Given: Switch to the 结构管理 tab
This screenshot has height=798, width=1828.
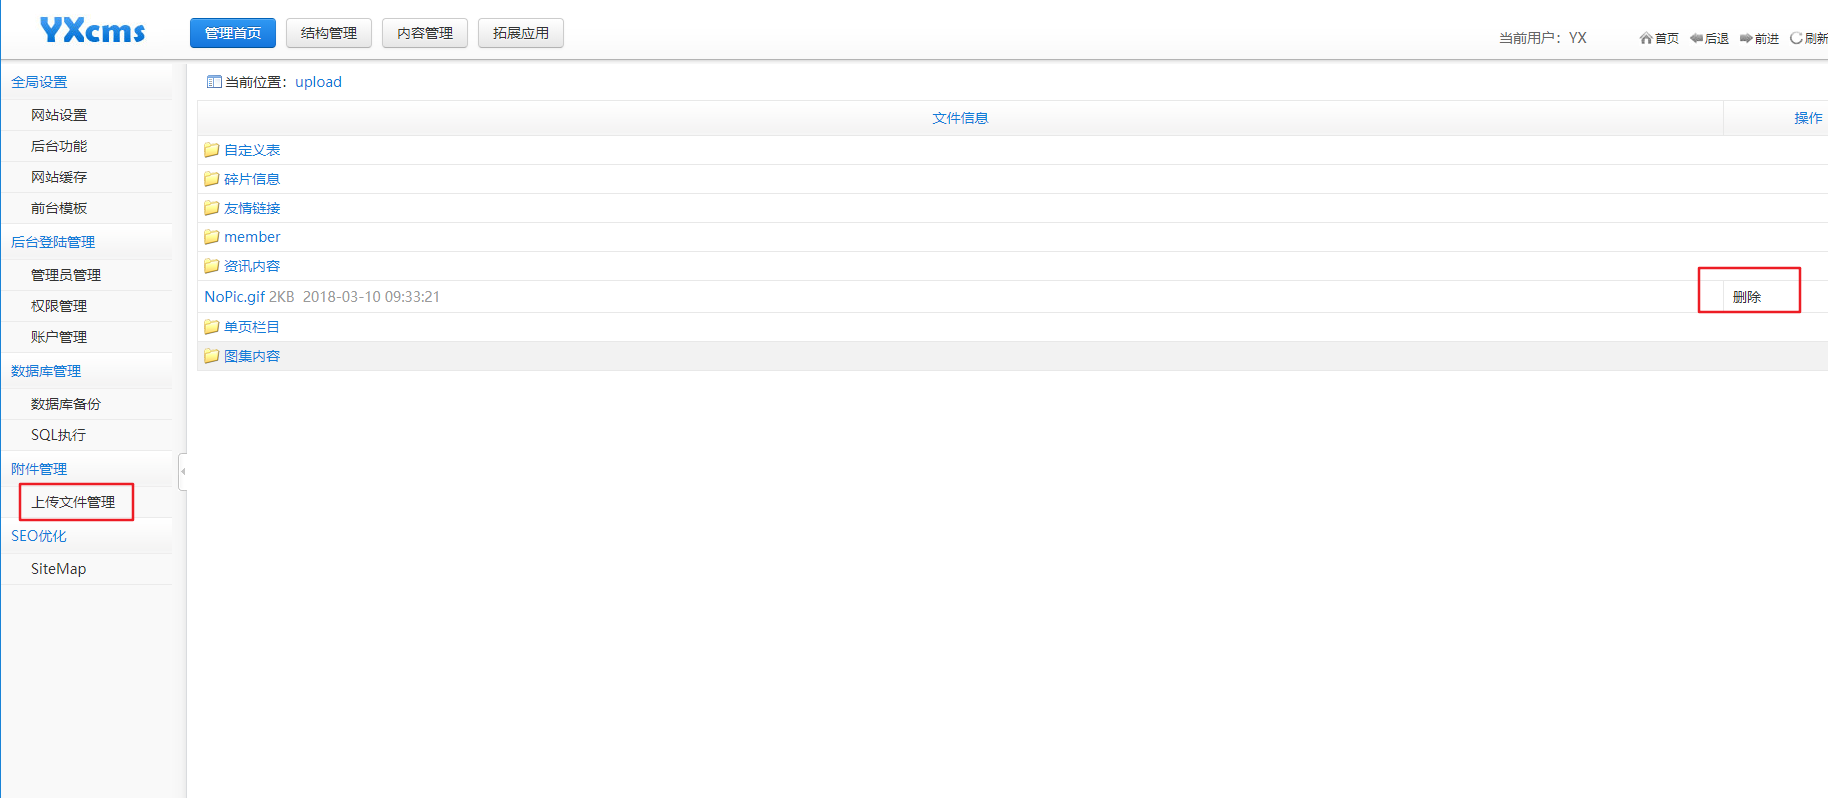Looking at the screenshot, I should coord(328,33).
